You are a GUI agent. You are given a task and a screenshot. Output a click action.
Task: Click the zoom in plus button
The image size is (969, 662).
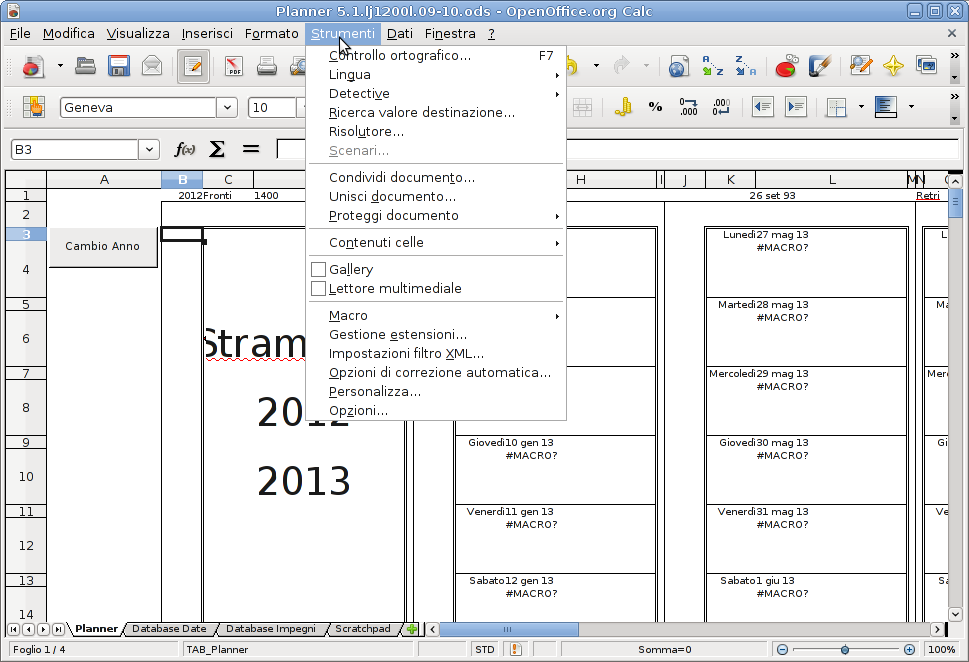[909, 649]
